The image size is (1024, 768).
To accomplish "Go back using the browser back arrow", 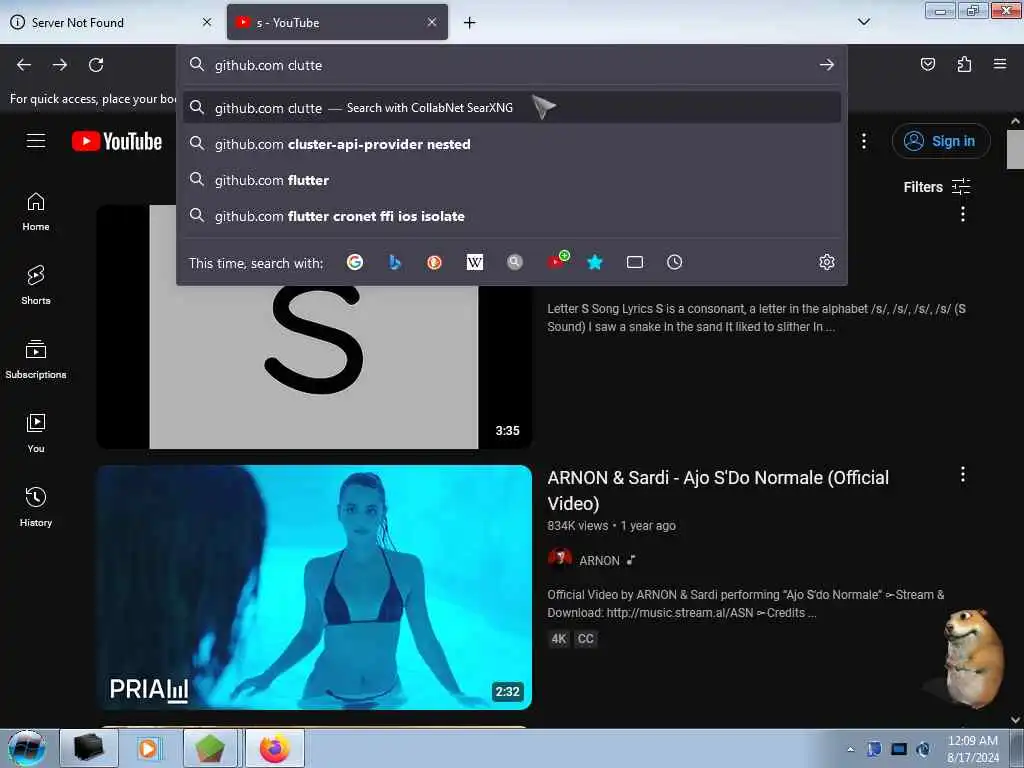I will [24, 65].
